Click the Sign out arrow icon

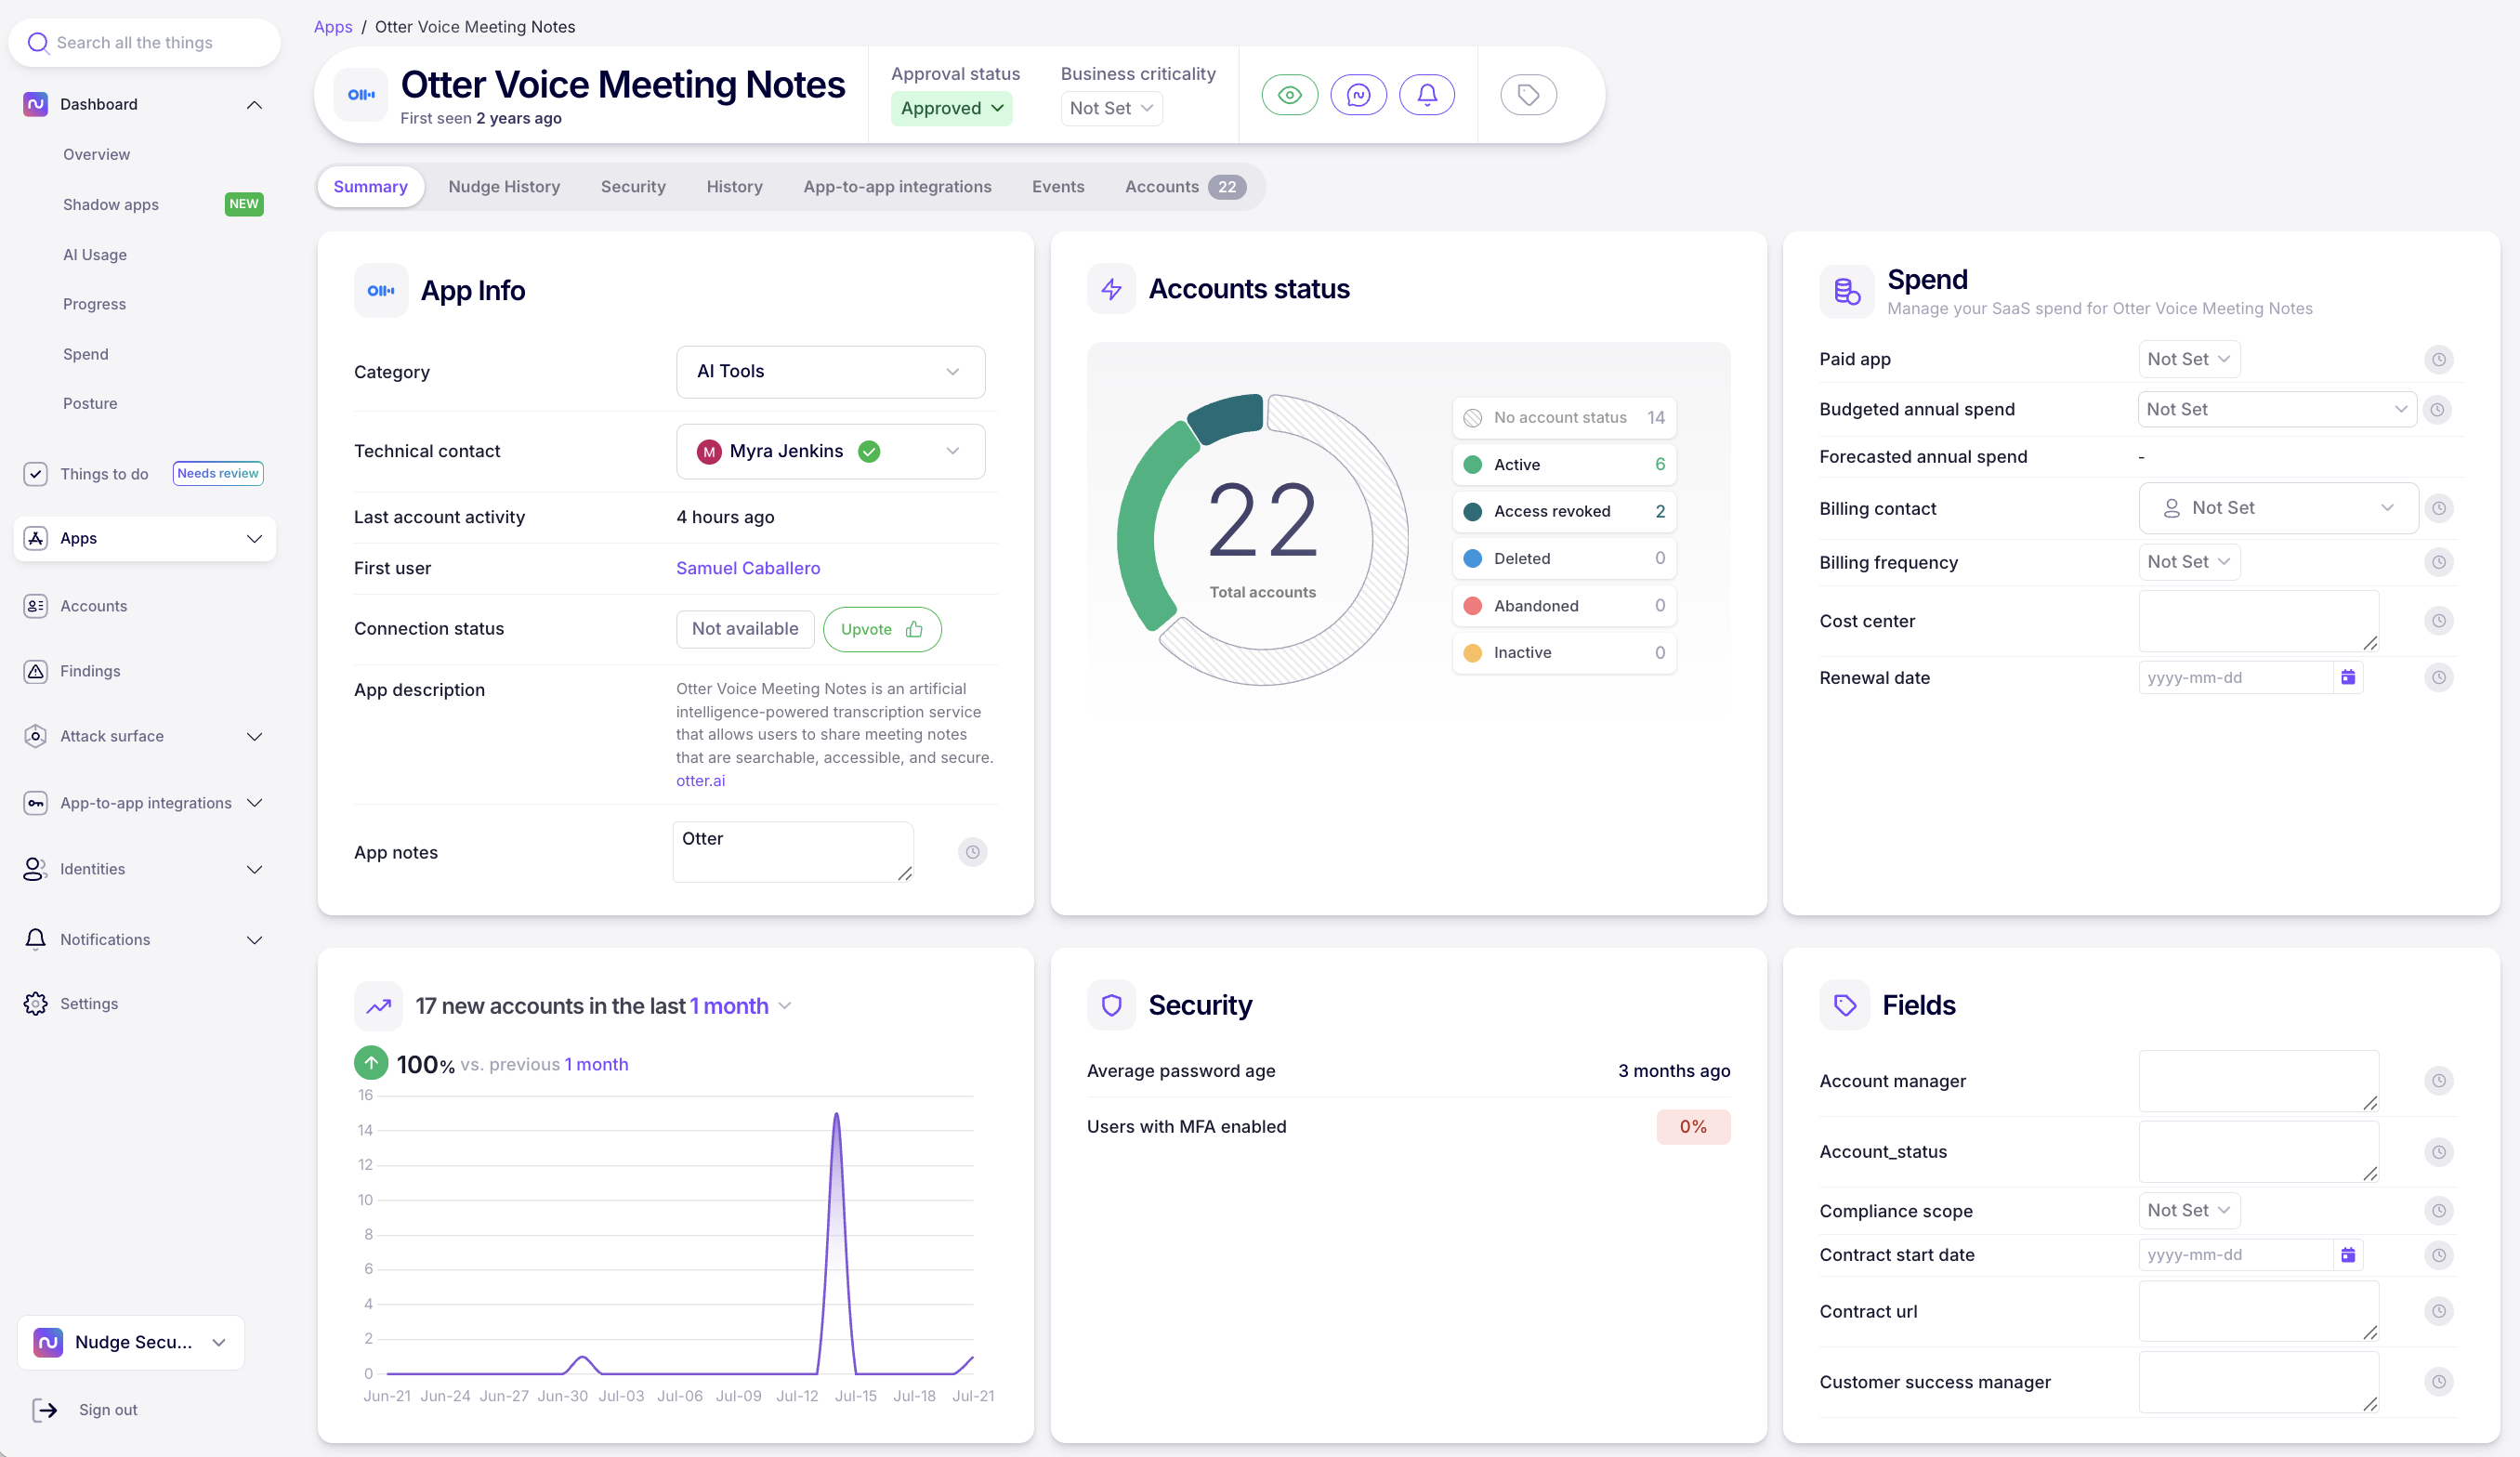point(45,1409)
